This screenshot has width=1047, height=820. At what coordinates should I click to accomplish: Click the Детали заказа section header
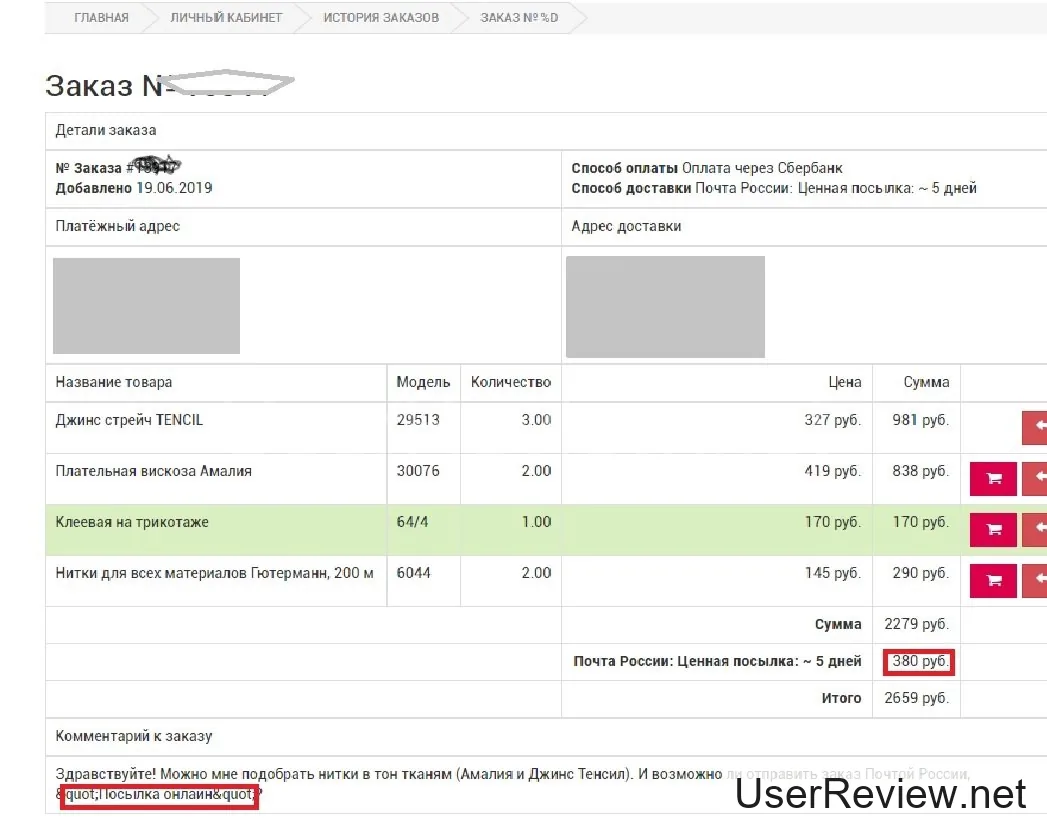pos(106,130)
